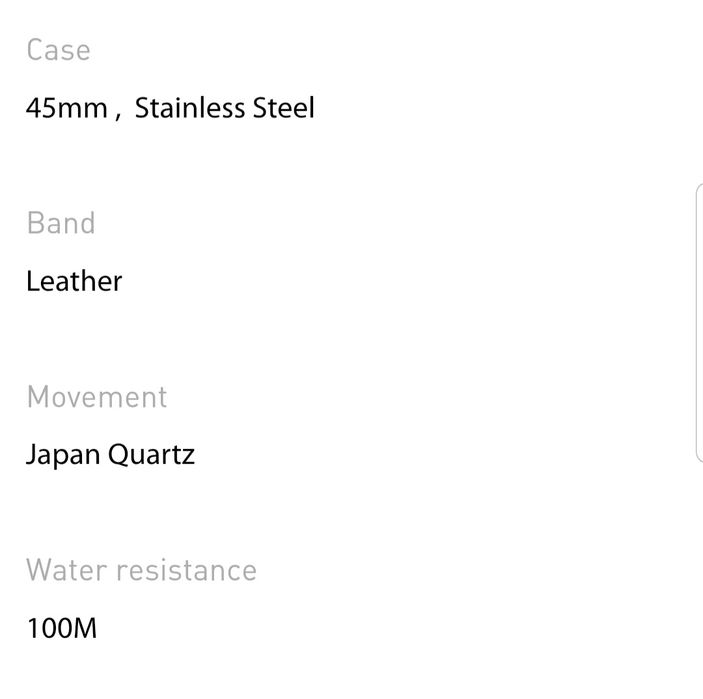Click the capital L in Leather
This screenshot has height=699, width=703.
pos(32,281)
